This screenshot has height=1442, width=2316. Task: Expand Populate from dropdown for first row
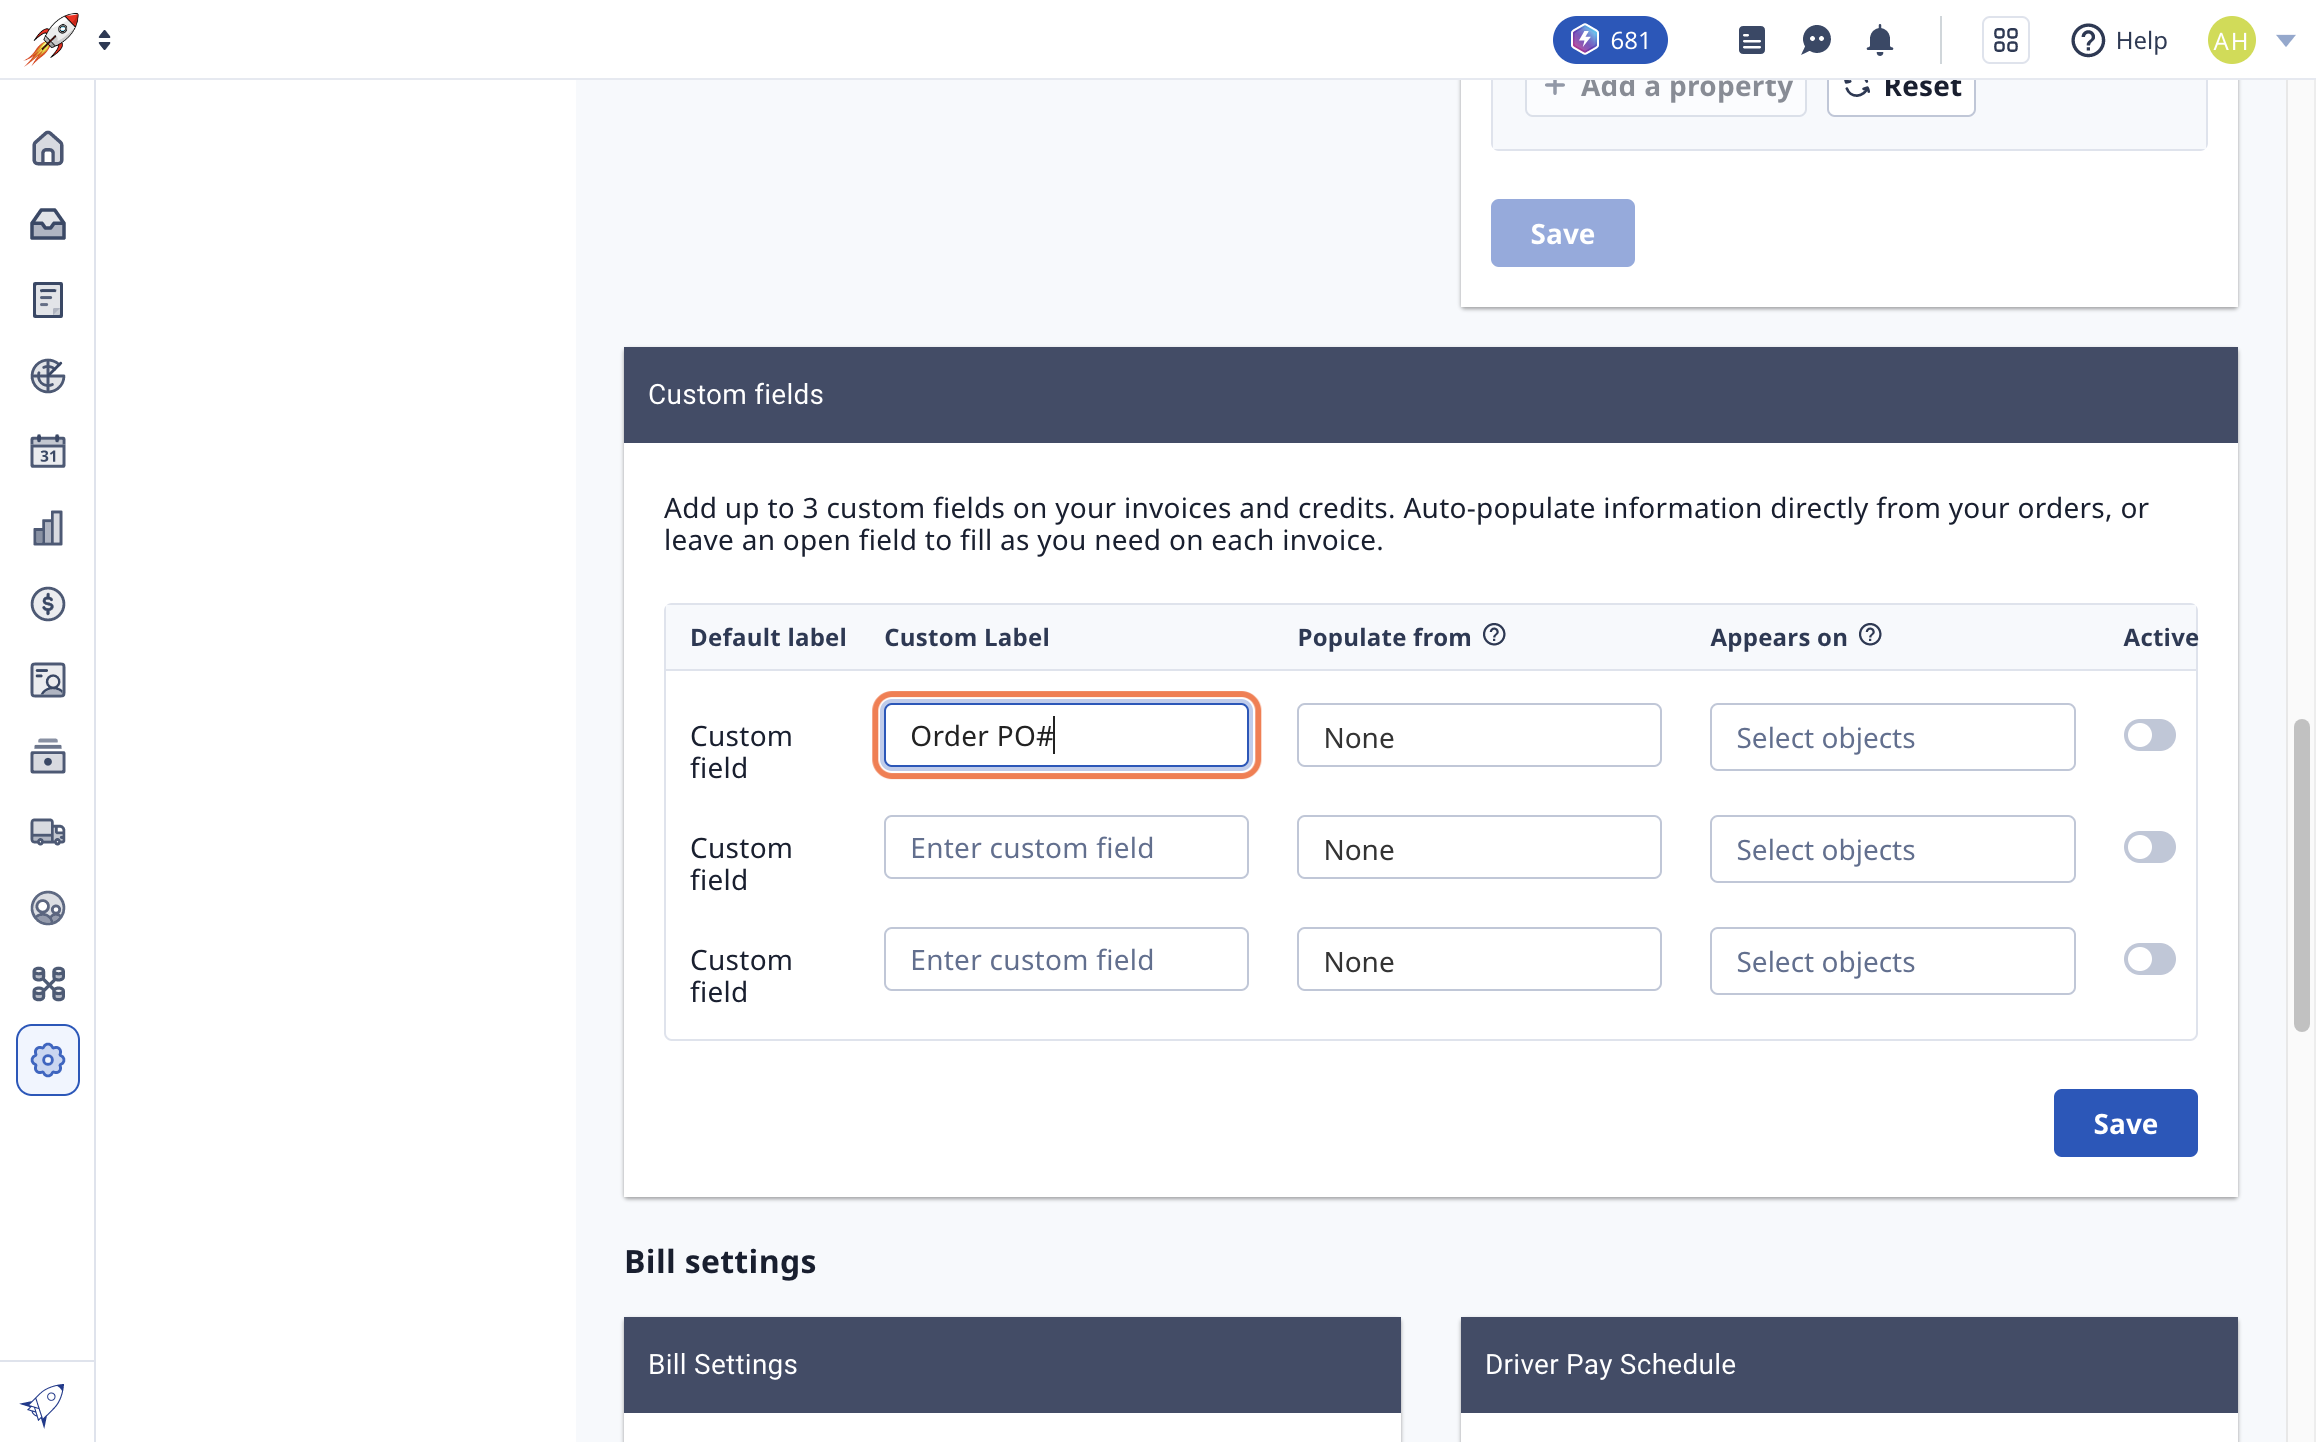point(1479,736)
